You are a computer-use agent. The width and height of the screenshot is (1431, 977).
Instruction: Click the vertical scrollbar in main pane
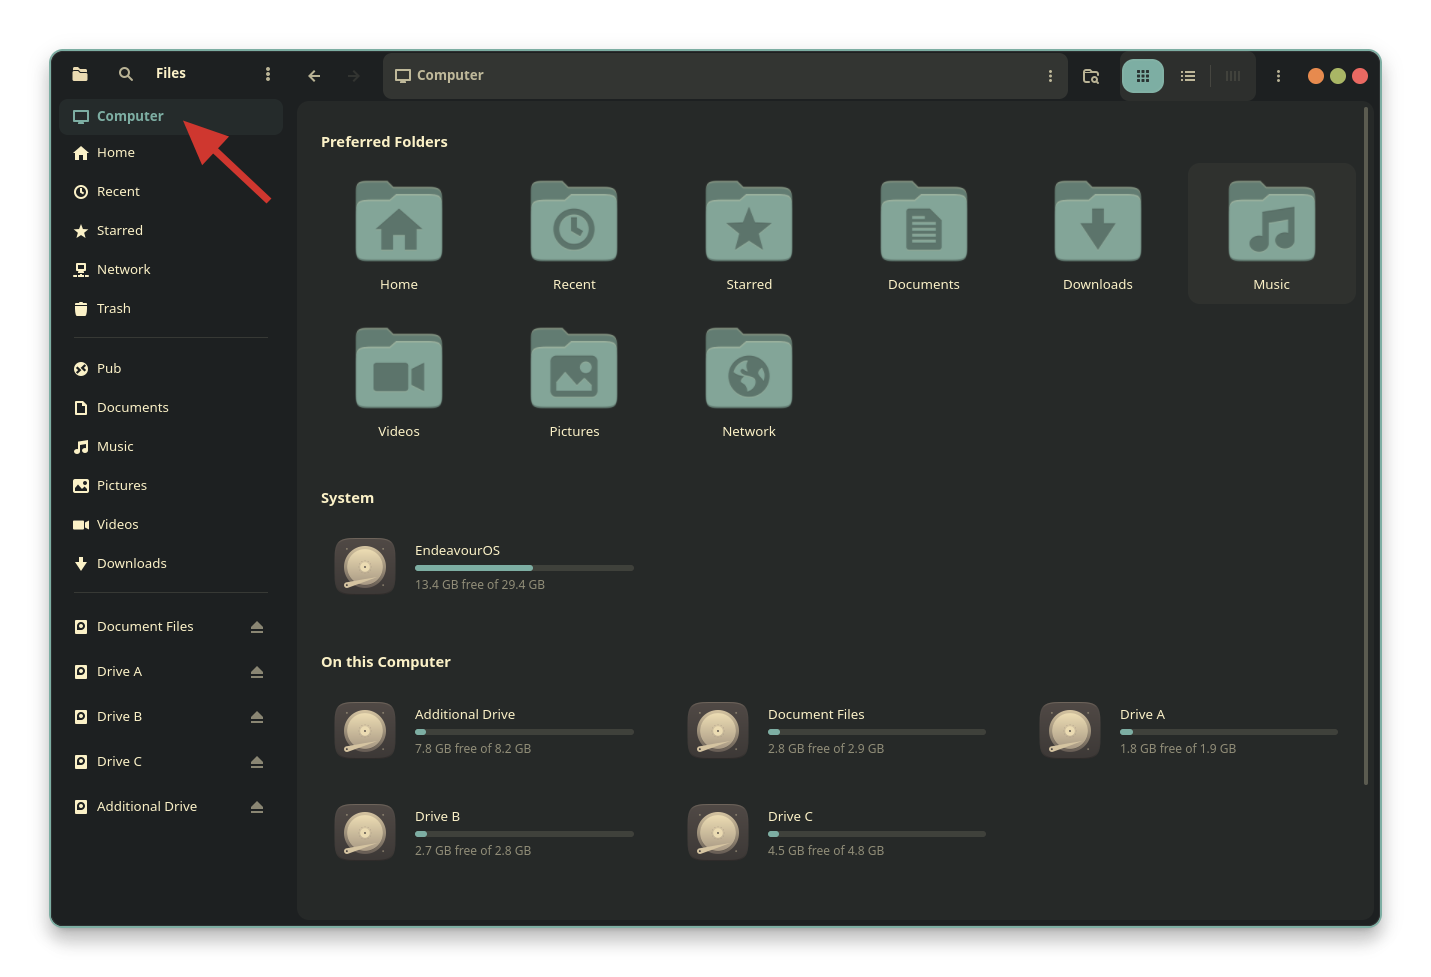(1366, 446)
